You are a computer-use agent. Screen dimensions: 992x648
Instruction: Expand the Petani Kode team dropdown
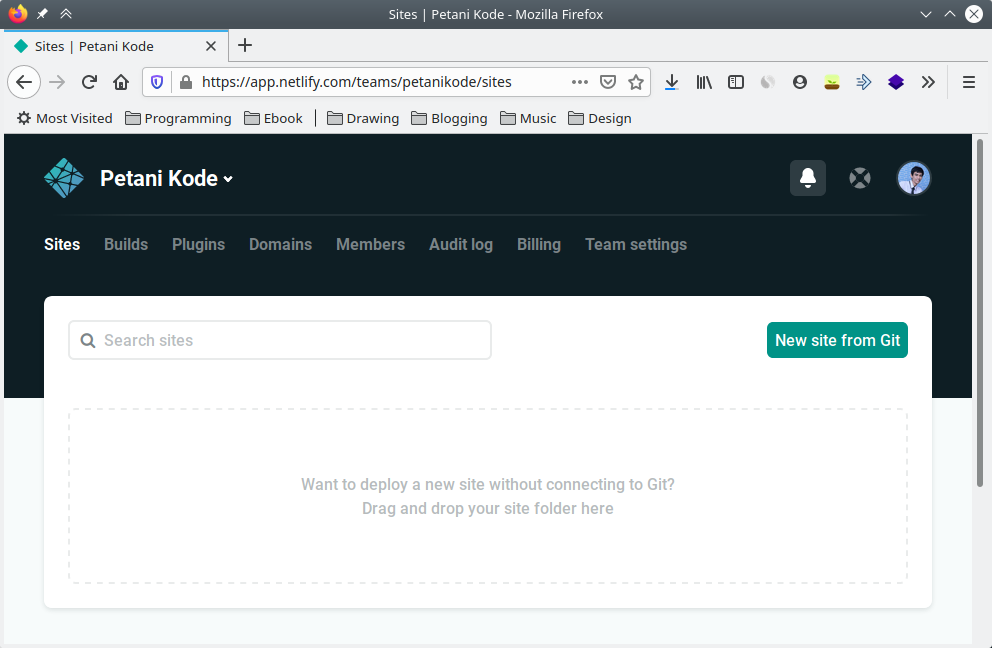coord(228,179)
